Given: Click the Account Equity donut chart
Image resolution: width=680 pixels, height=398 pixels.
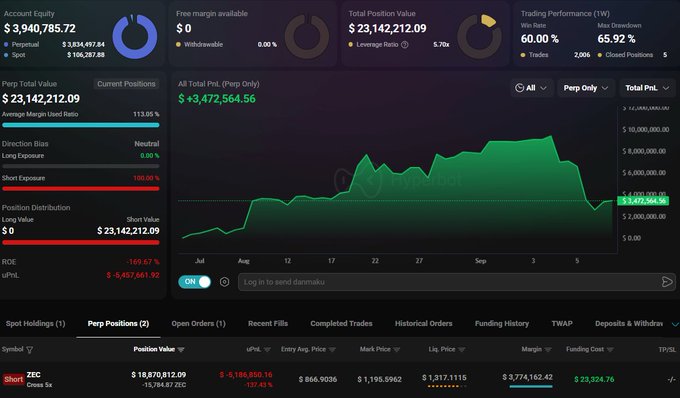Looking at the screenshot, I should pos(135,36).
